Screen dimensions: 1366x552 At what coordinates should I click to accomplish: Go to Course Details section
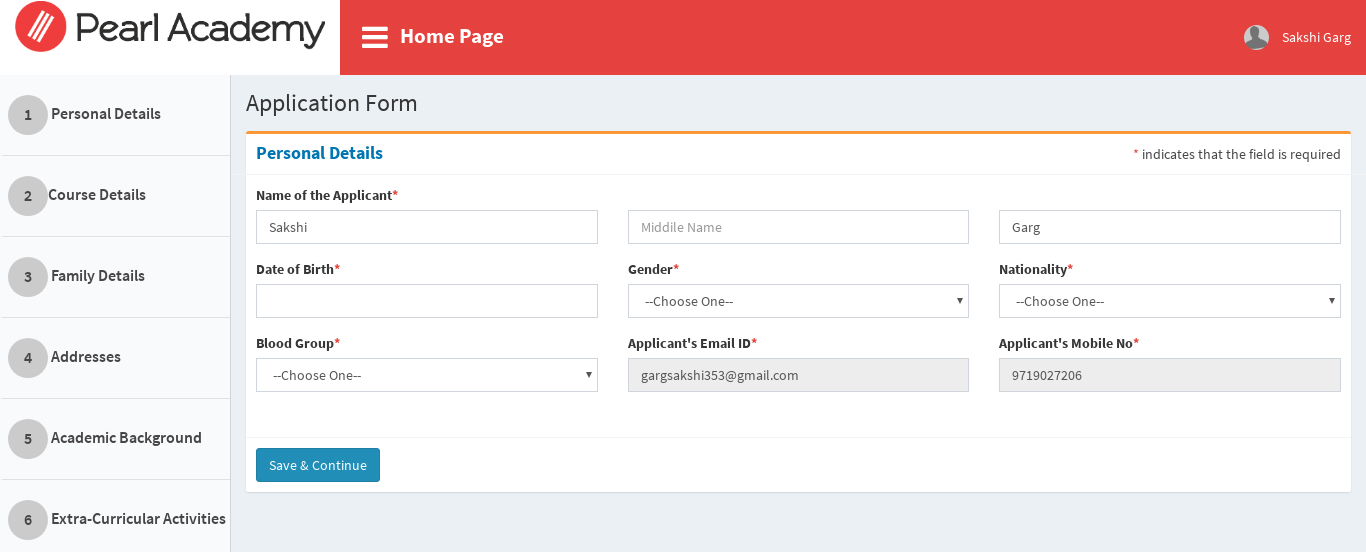click(x=97, y=195)
